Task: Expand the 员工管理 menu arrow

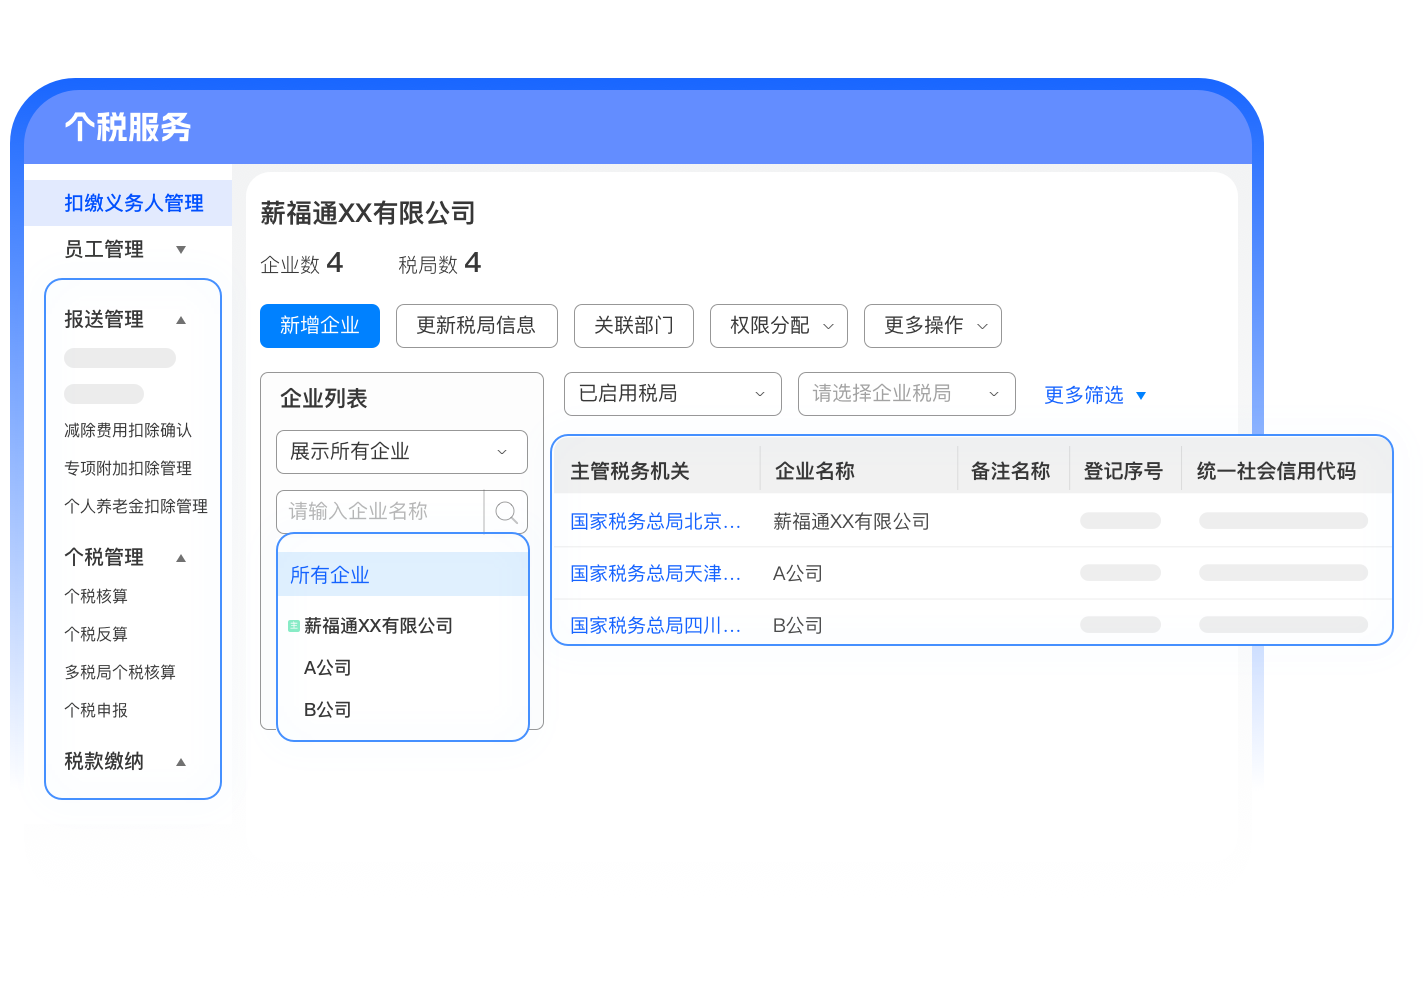Action: [181, 250]
